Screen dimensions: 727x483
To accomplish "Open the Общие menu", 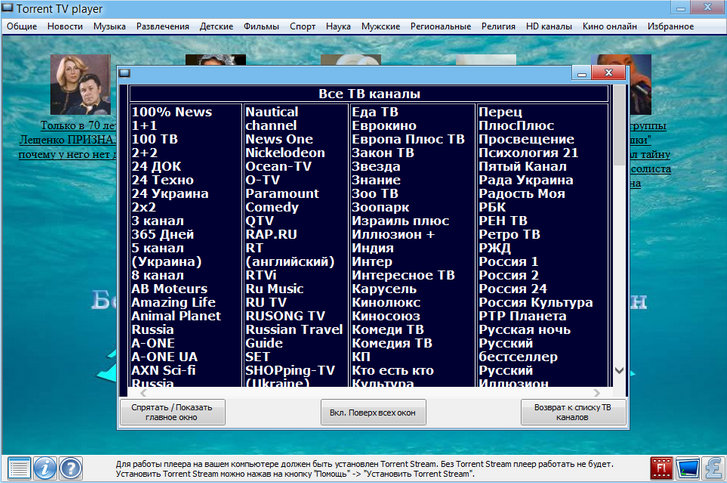I will [22, 26].
